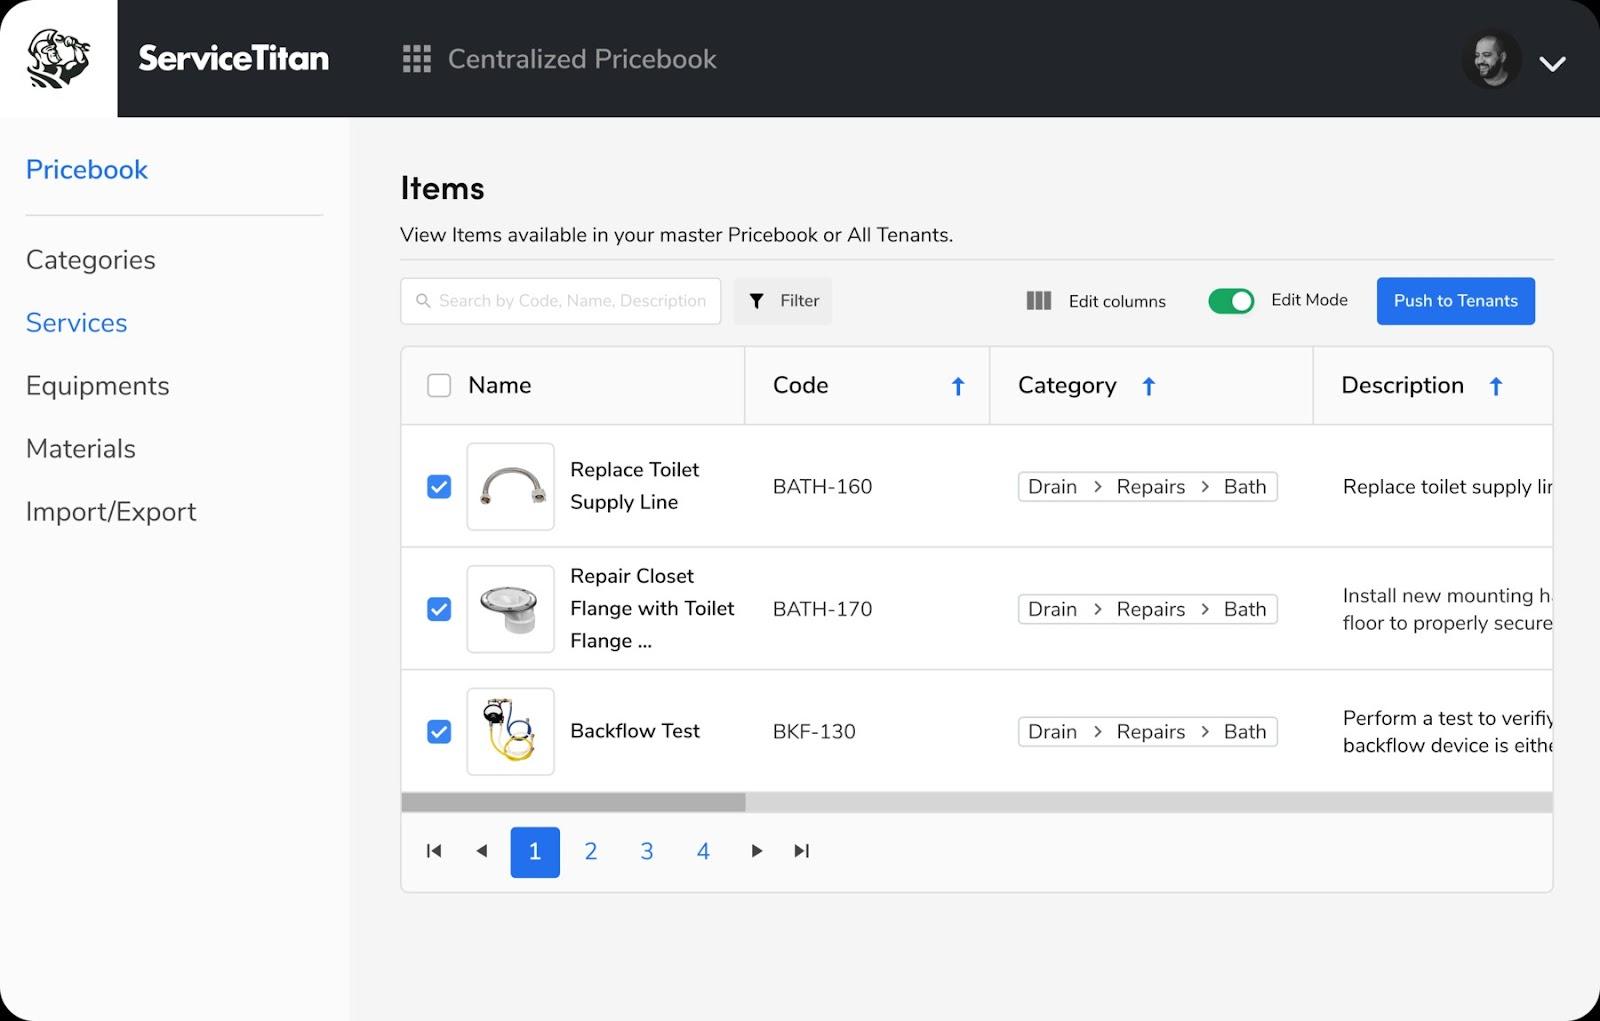Jump to last page using end arrow

coord(800,851)
